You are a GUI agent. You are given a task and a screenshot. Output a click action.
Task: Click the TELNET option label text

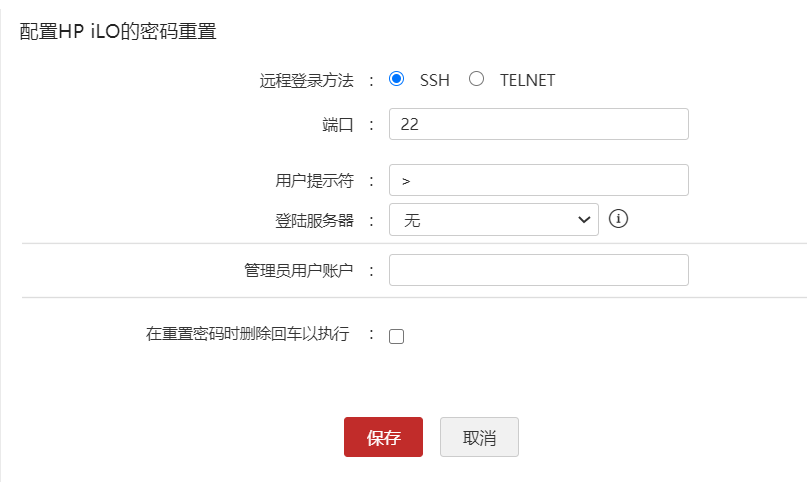527,80
